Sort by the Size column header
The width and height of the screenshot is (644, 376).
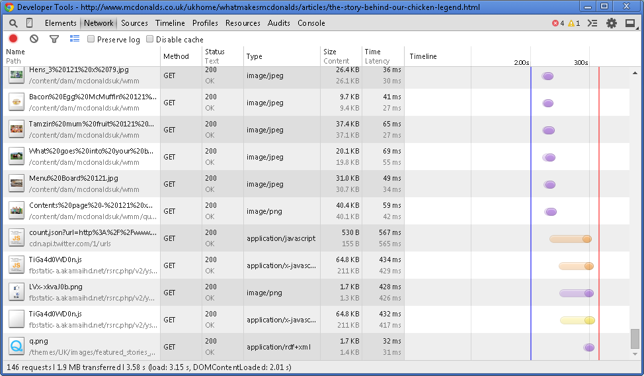click(341, 56)
